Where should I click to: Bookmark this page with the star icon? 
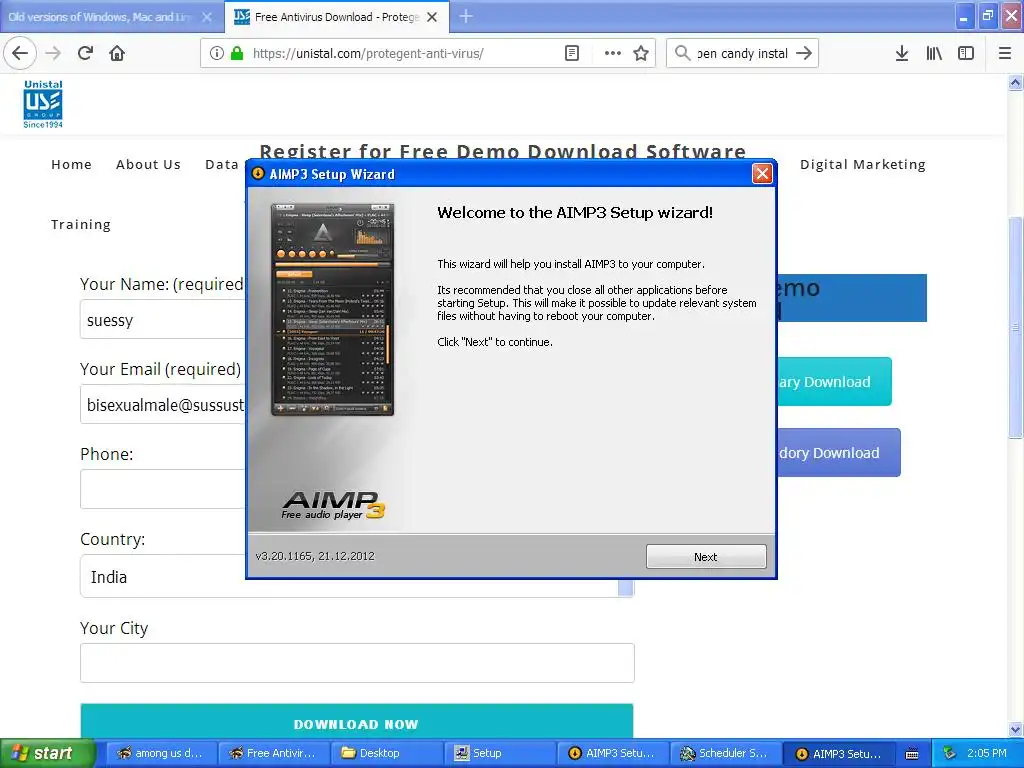click(641, 53)
